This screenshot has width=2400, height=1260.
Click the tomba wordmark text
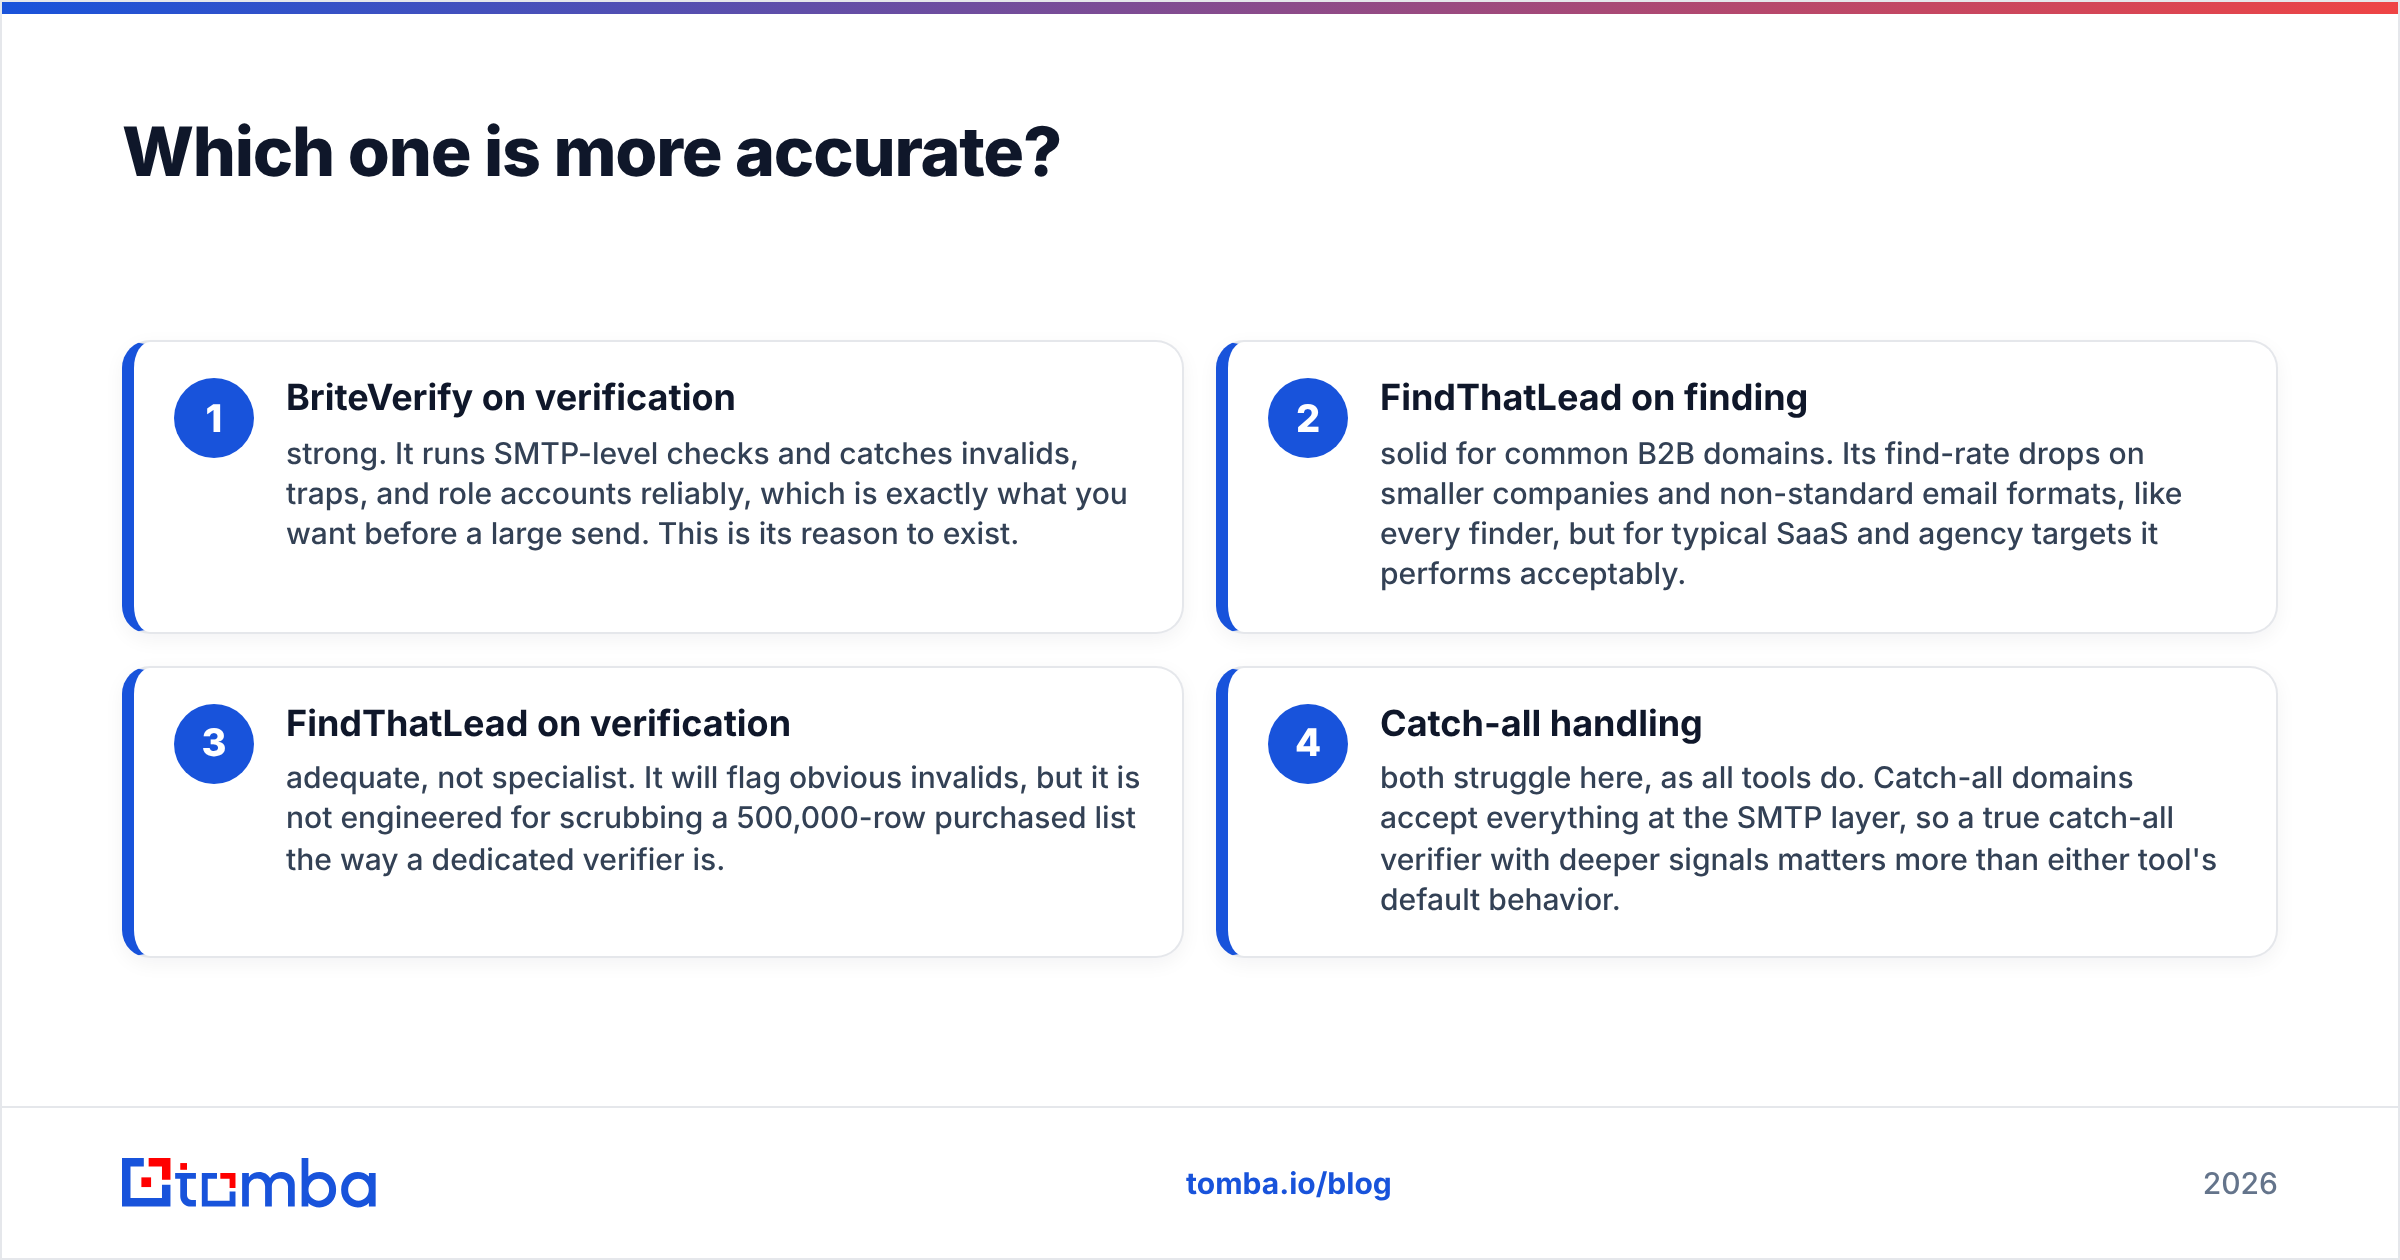coord(277,1183)
